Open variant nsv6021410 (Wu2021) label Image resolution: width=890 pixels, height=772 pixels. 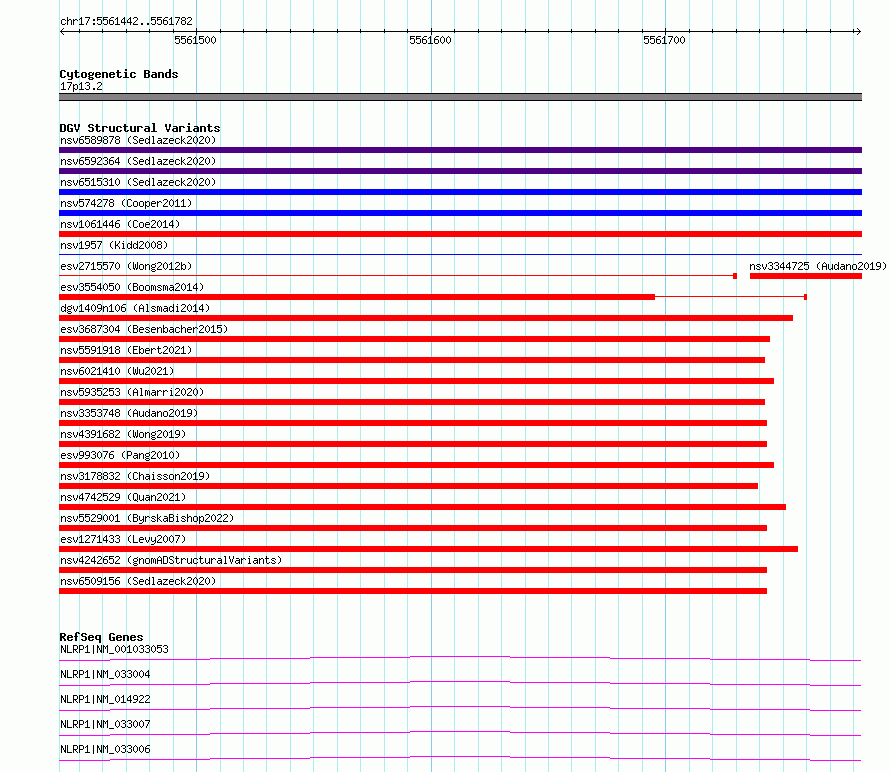coord(117,371)
